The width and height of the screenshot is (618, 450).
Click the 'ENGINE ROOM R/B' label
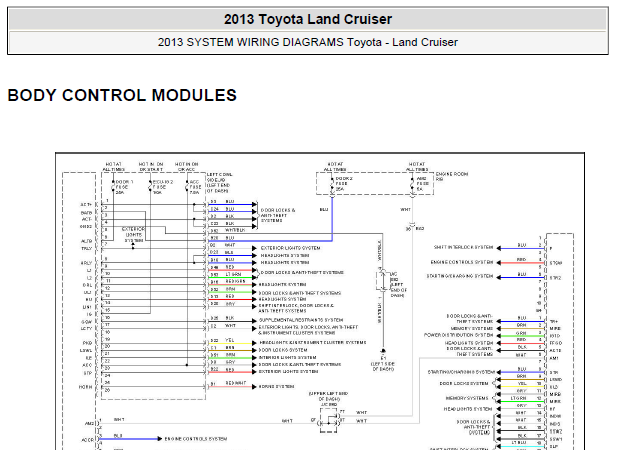[452, 176]
